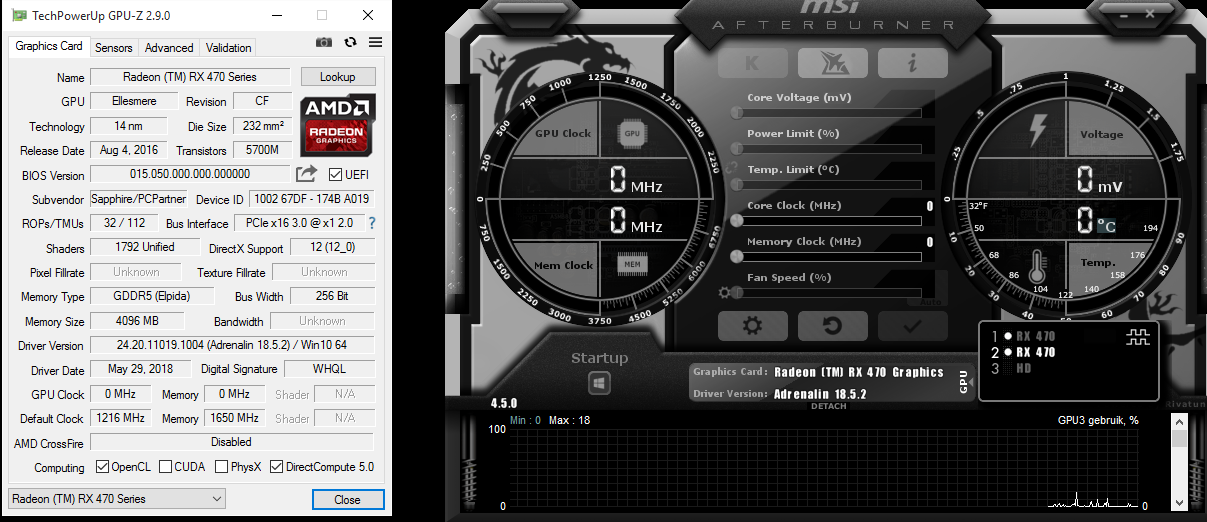Toggle the PhysX checkbox
Screen dimensions: 1207x522
pos(222,467)
